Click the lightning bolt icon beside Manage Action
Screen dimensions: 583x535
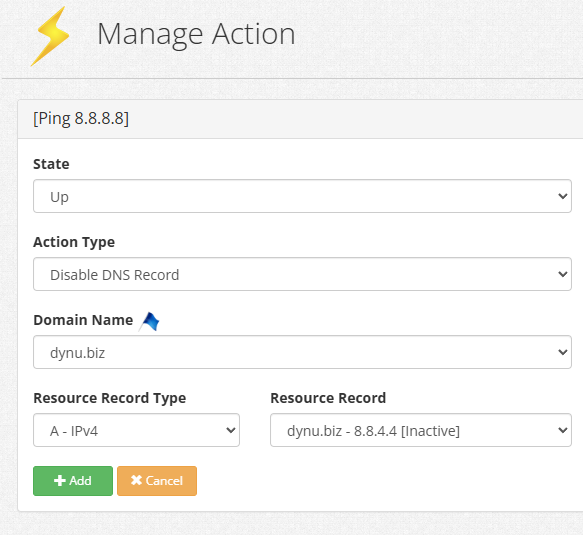[50, 36]
